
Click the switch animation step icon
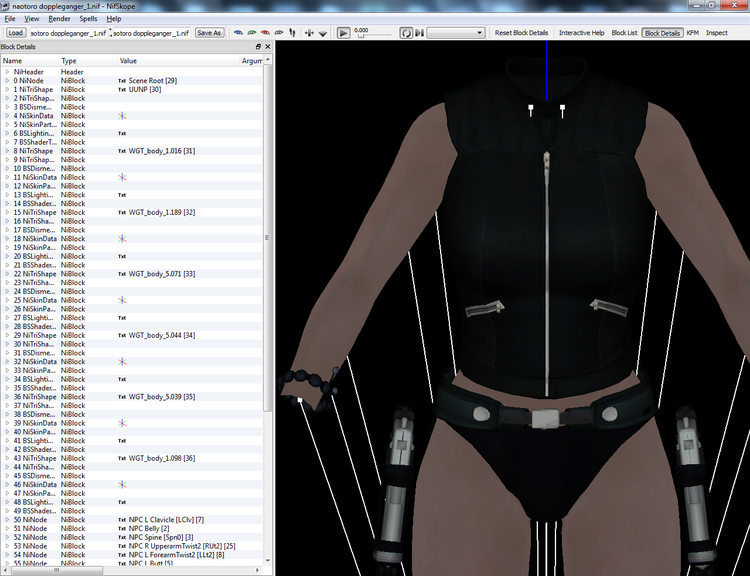(x=419, y=33)
